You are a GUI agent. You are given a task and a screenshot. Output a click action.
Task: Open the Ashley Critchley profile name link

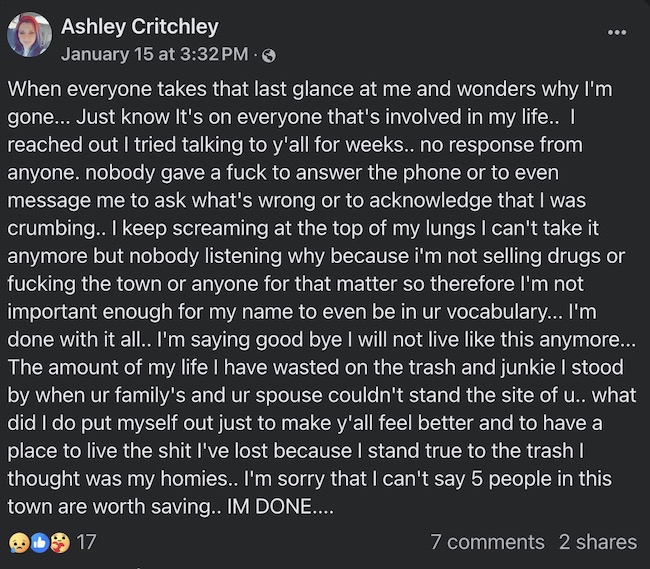tap(140, 27)
